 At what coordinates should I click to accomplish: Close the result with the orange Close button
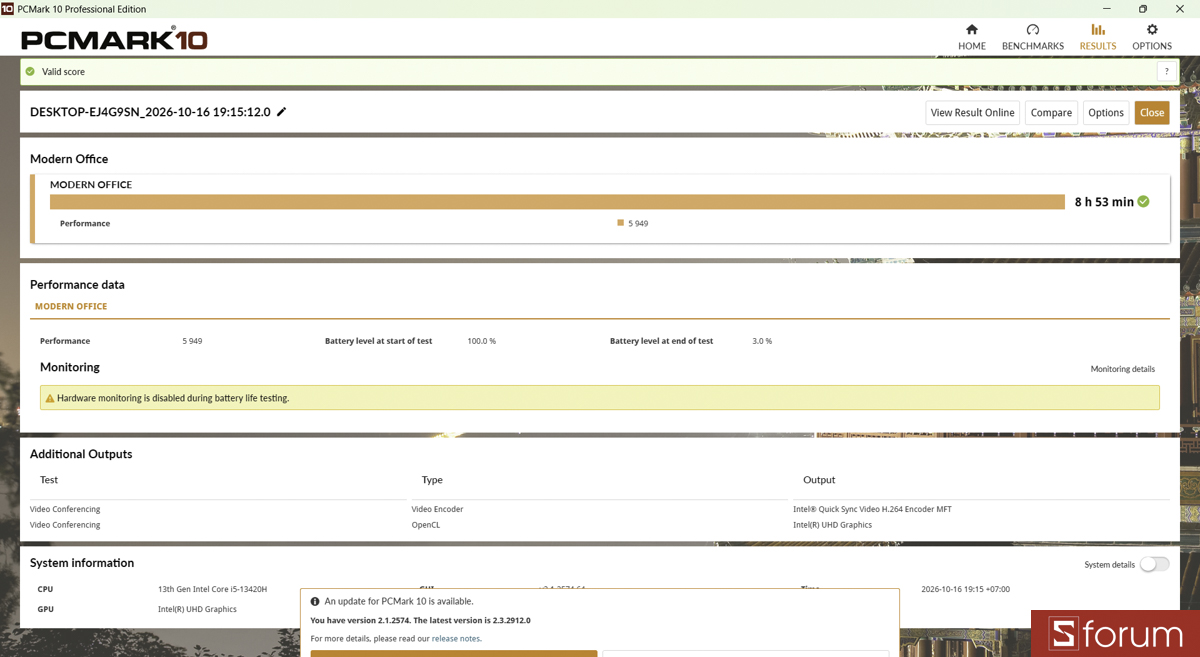point(1152,113)
